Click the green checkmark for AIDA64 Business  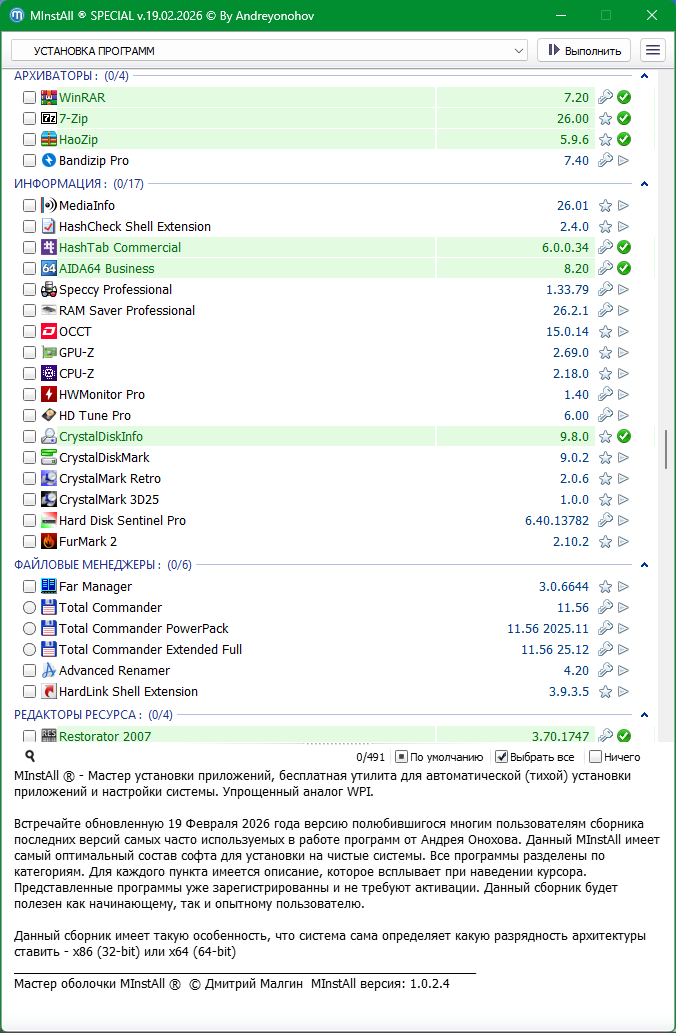pos(624,269)
